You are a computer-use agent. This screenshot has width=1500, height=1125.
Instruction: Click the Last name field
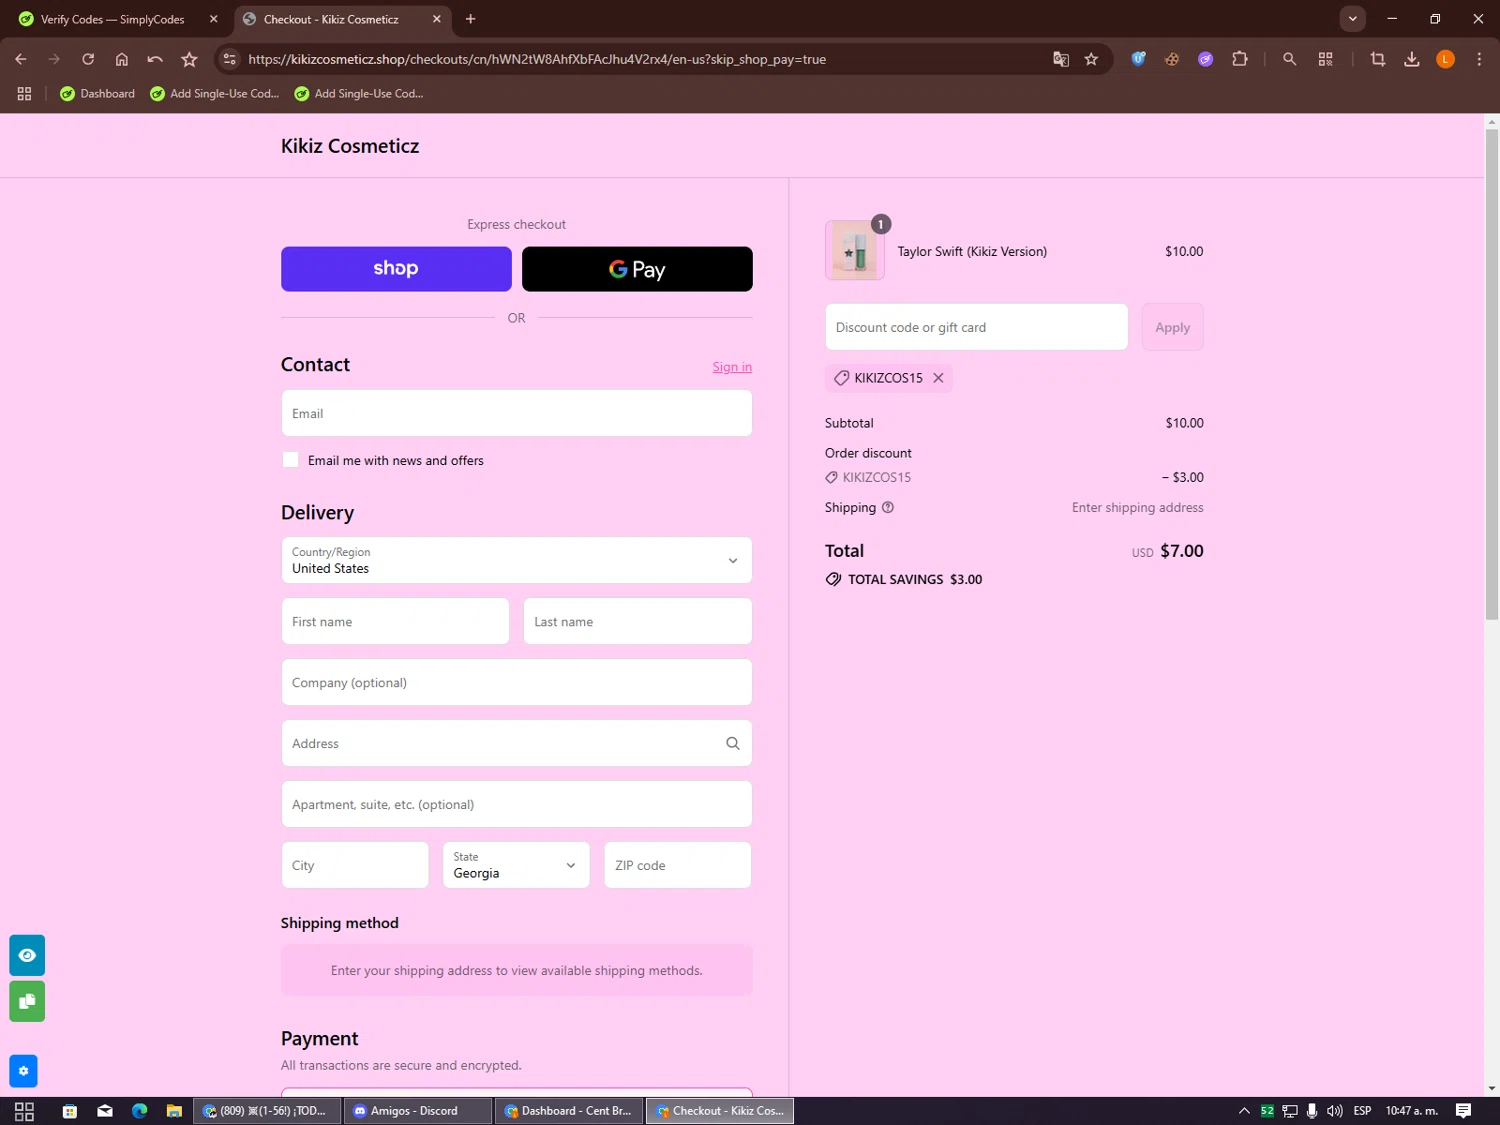(637, 621)
